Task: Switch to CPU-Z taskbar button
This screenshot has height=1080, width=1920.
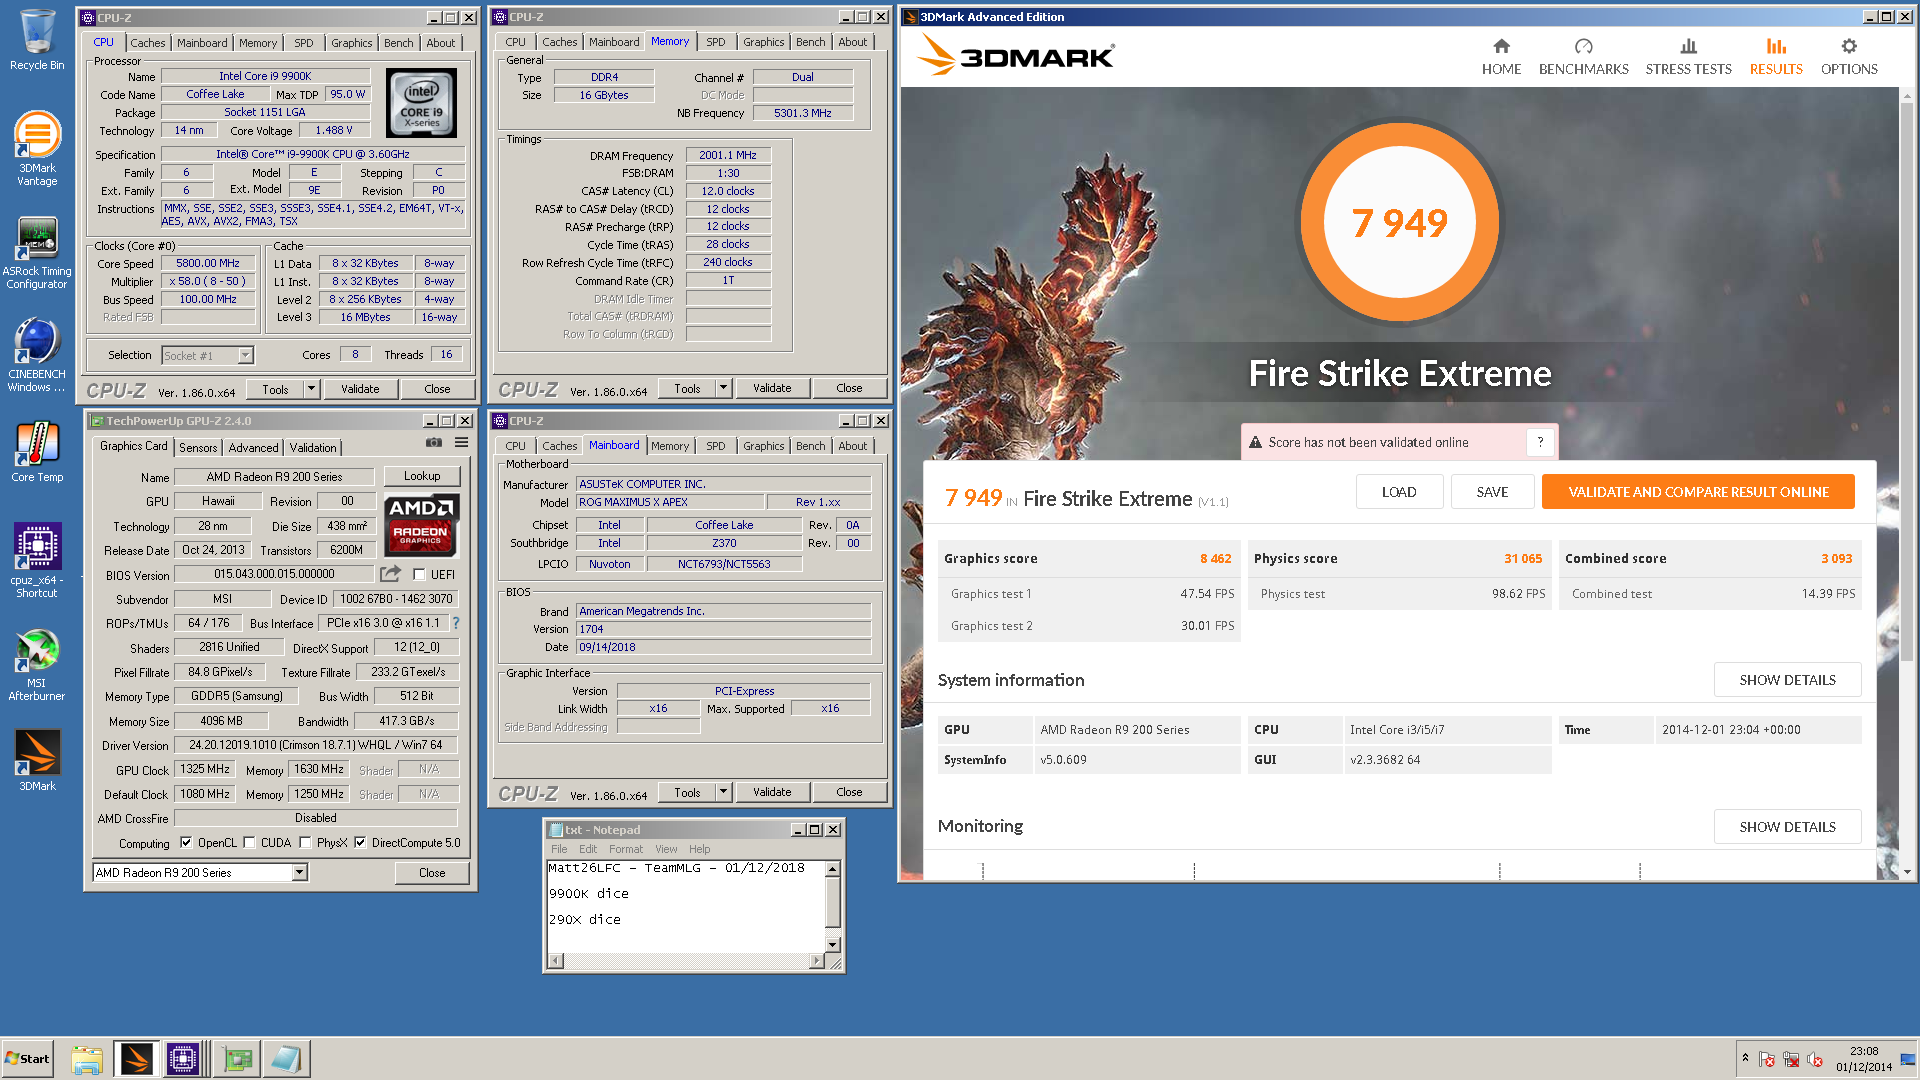Action: (x=183, y=1059)
